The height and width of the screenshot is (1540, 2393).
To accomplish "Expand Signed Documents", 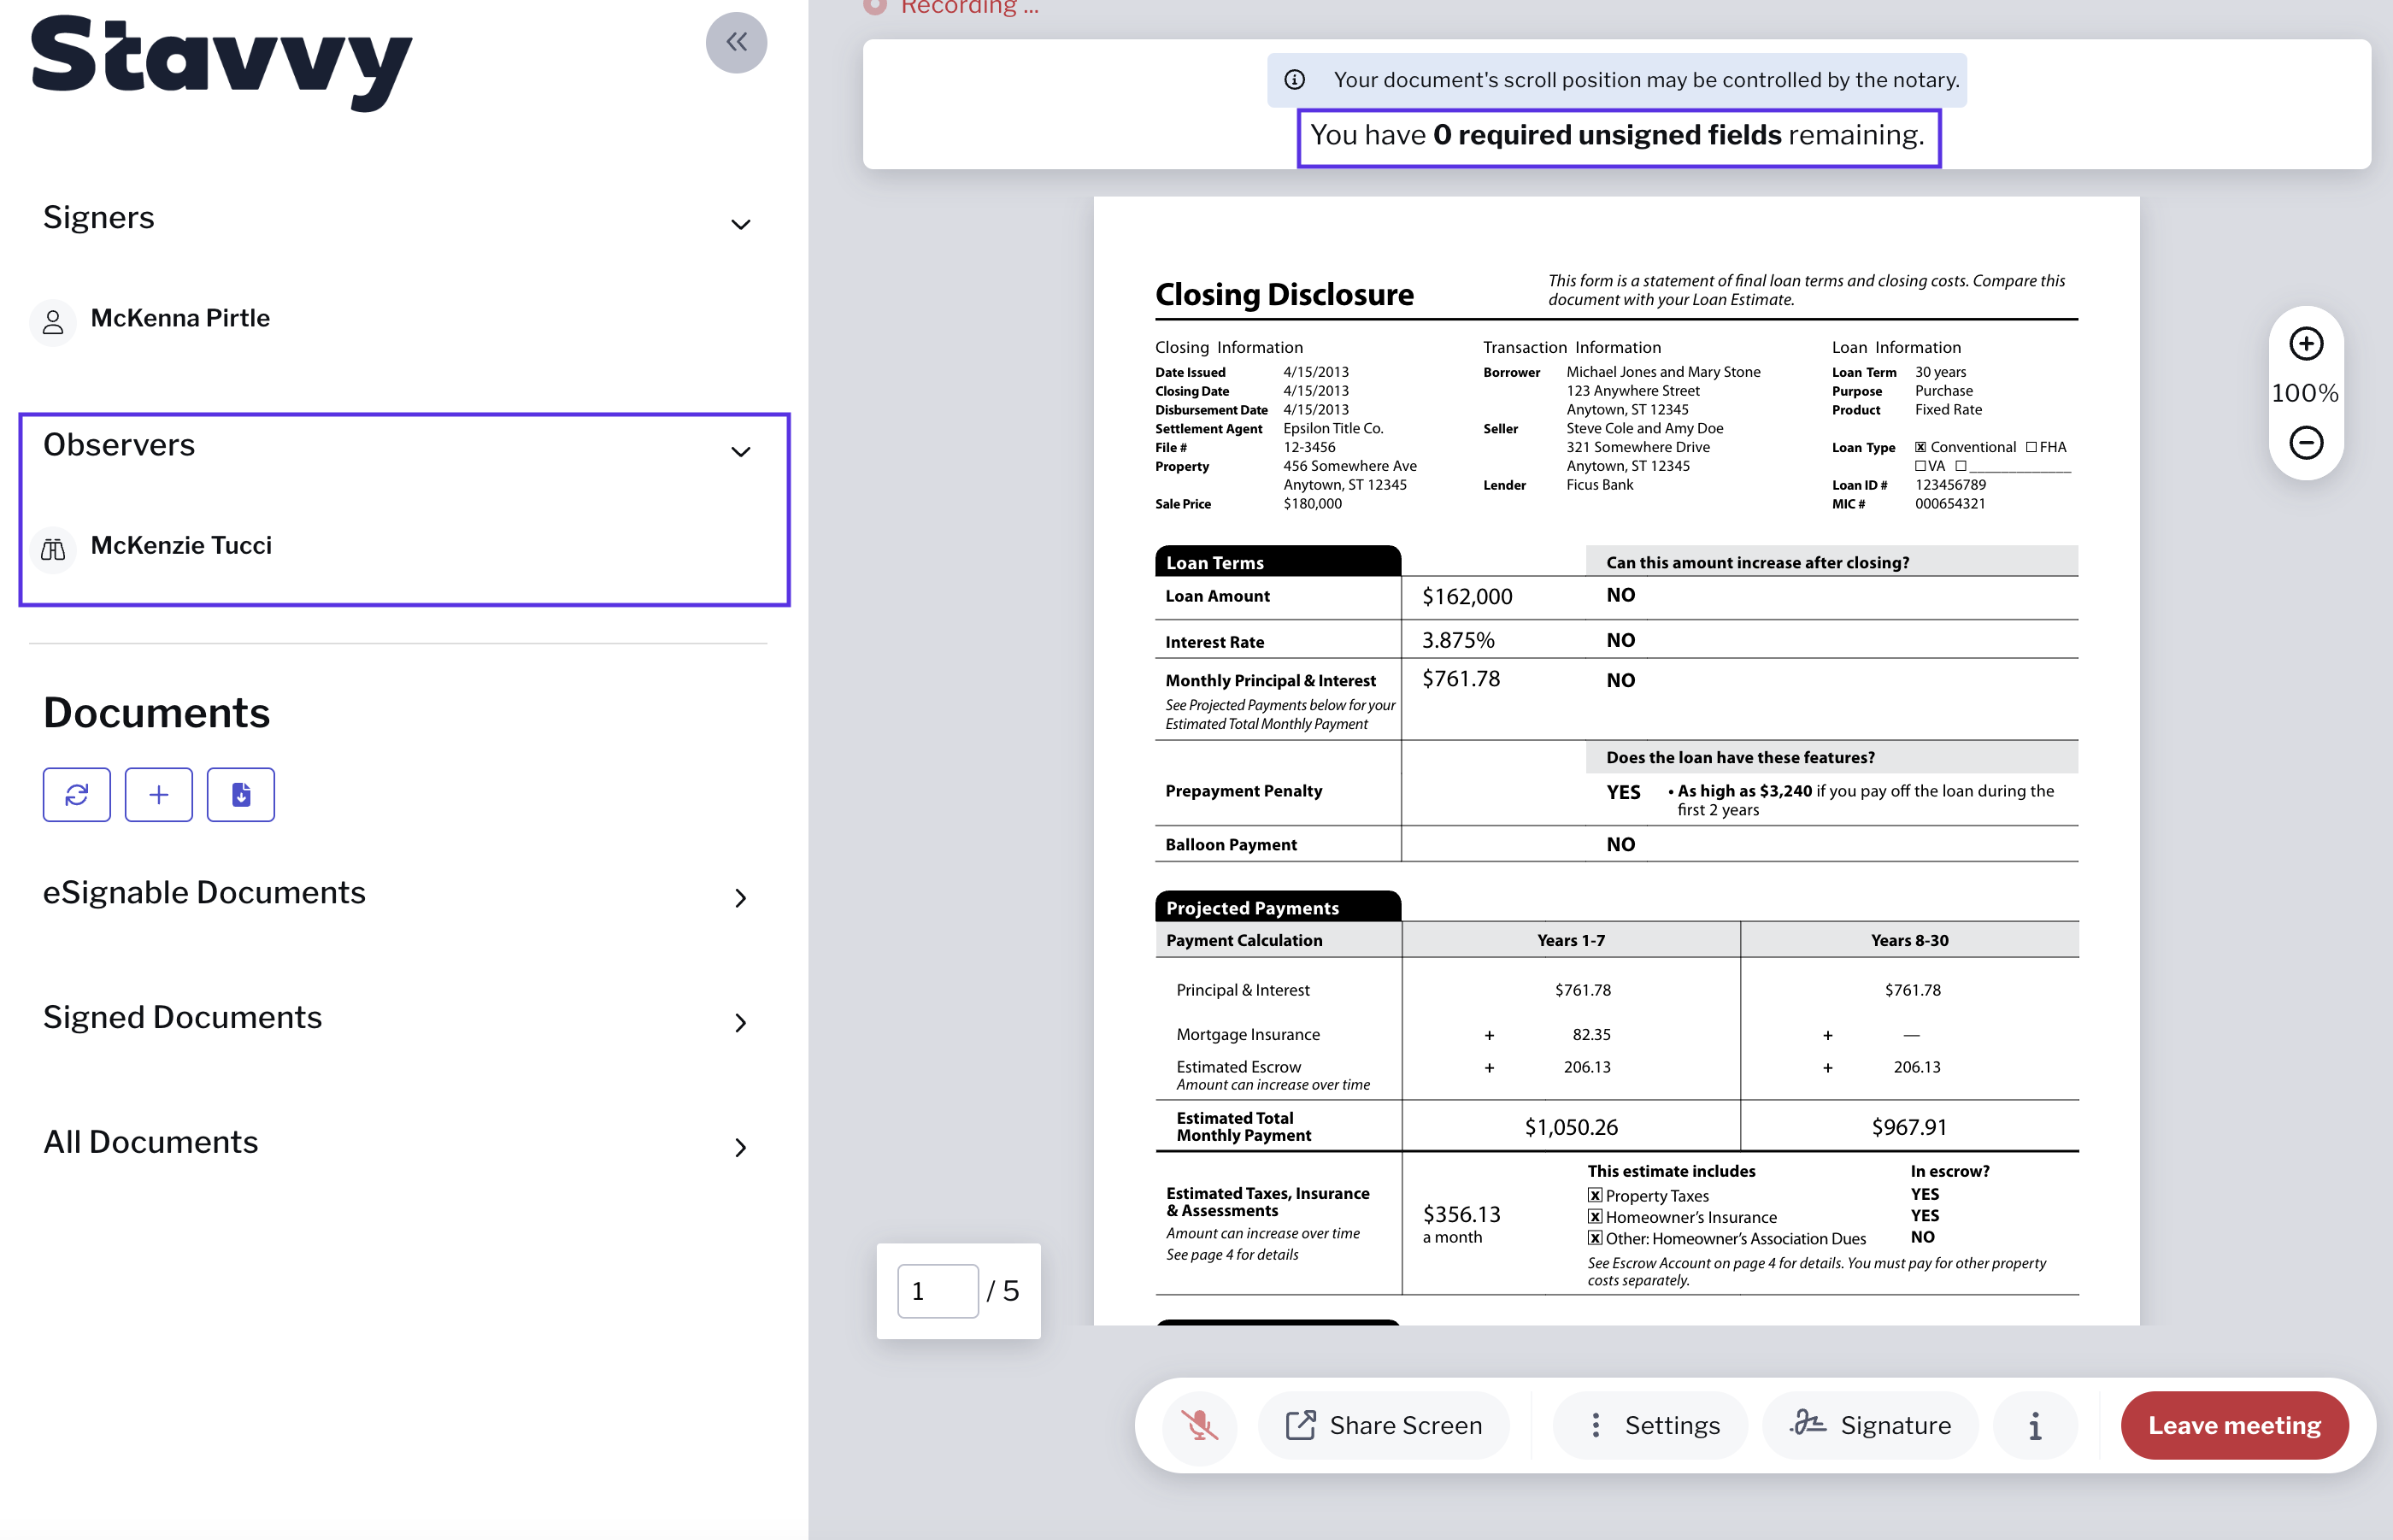I will click(x=740, y=1023).
